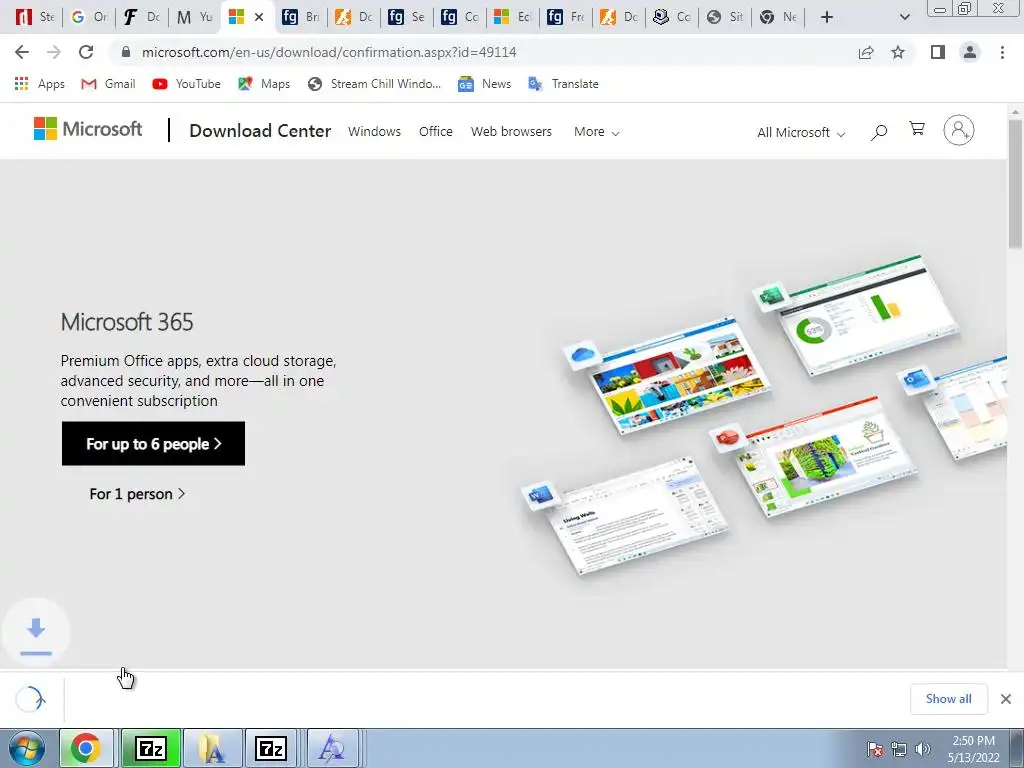This screenshot has height=768, width=1024.
Task: Open the News bookmark
Action: pyautogui.click(x=485, y=84)
